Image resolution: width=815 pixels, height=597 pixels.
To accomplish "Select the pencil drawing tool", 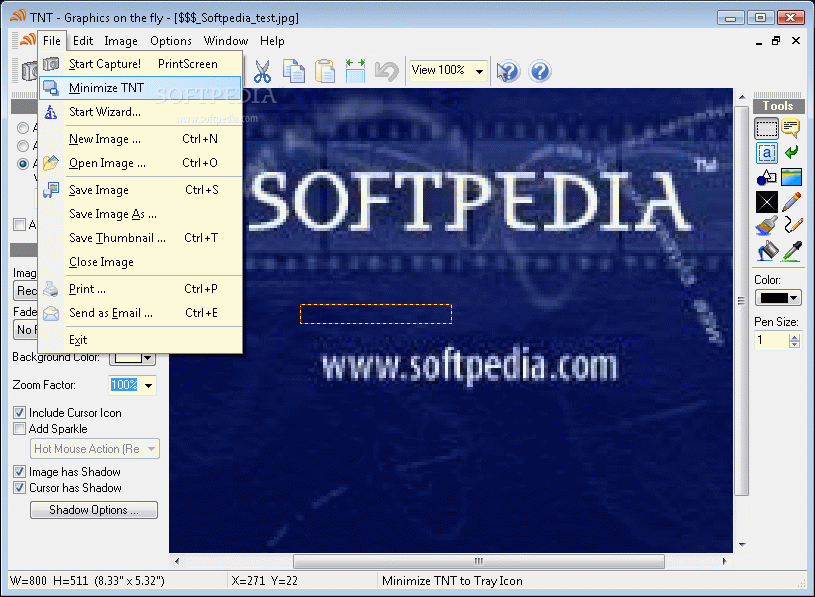I will tap(791, 202).
